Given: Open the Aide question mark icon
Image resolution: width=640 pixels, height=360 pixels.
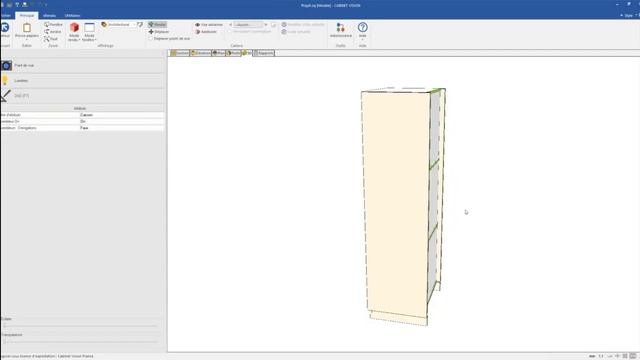Looking at the screenshot, I should (x=362, y=27).
